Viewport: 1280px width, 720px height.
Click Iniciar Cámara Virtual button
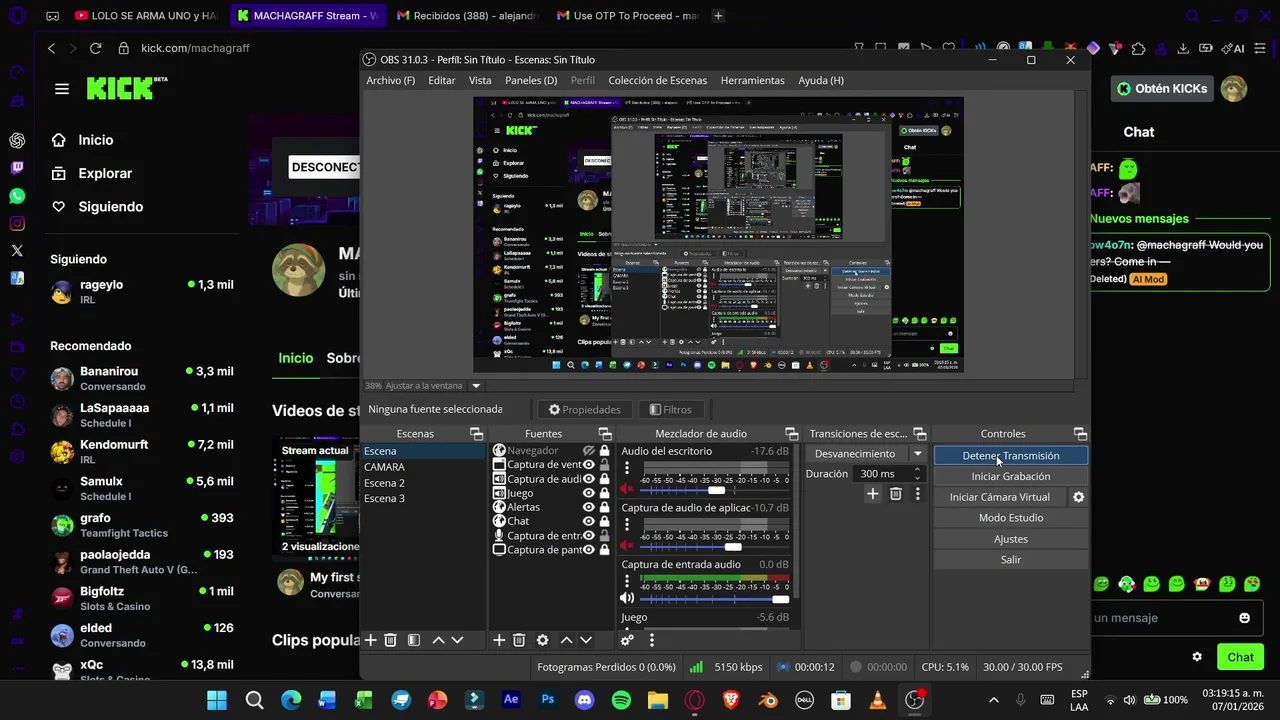pos(1000,497)
